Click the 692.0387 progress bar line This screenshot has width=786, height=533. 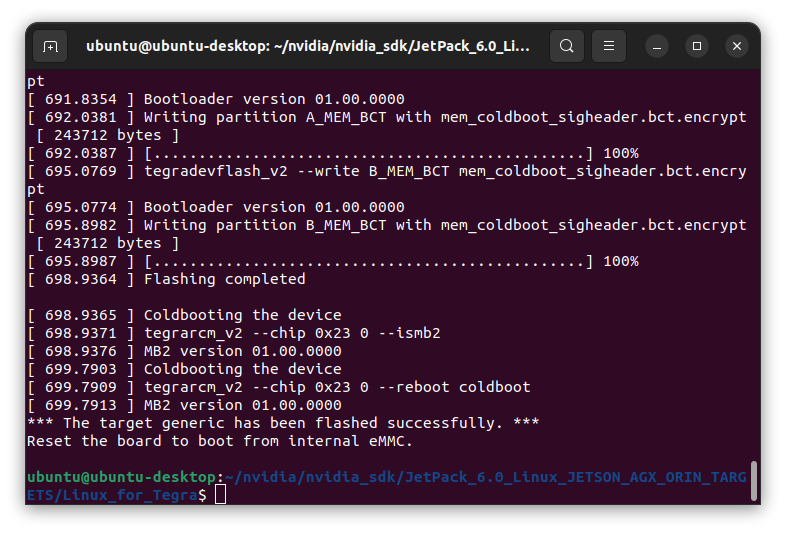333,153
